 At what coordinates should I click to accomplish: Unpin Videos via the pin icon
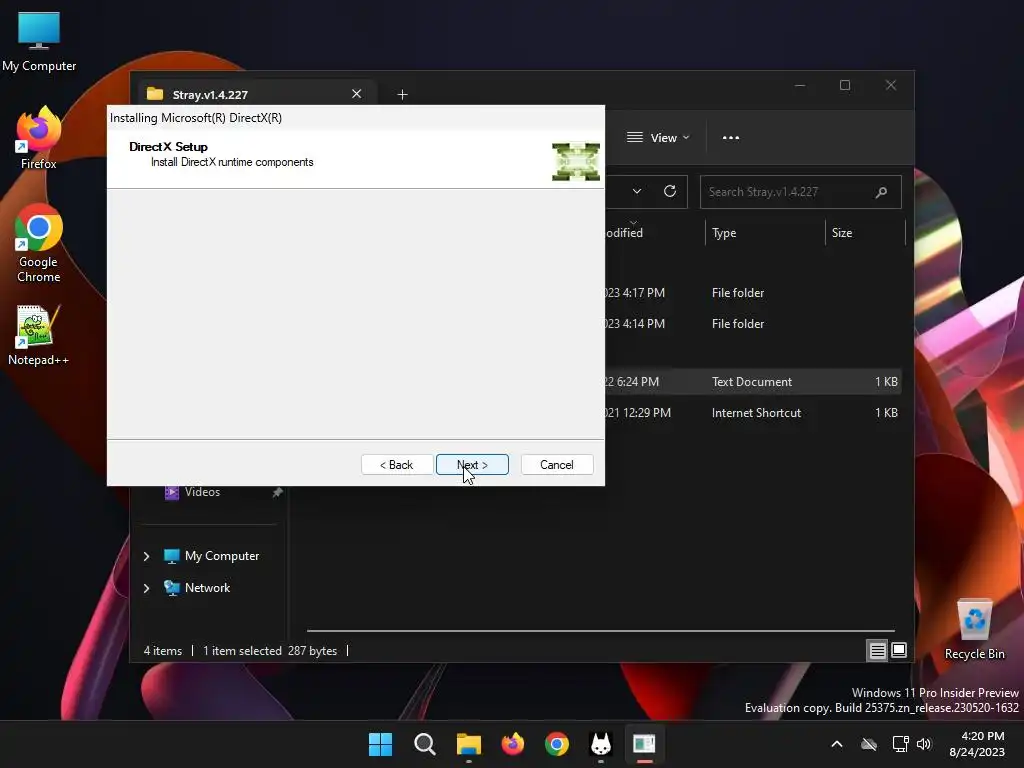pos(278,492)
